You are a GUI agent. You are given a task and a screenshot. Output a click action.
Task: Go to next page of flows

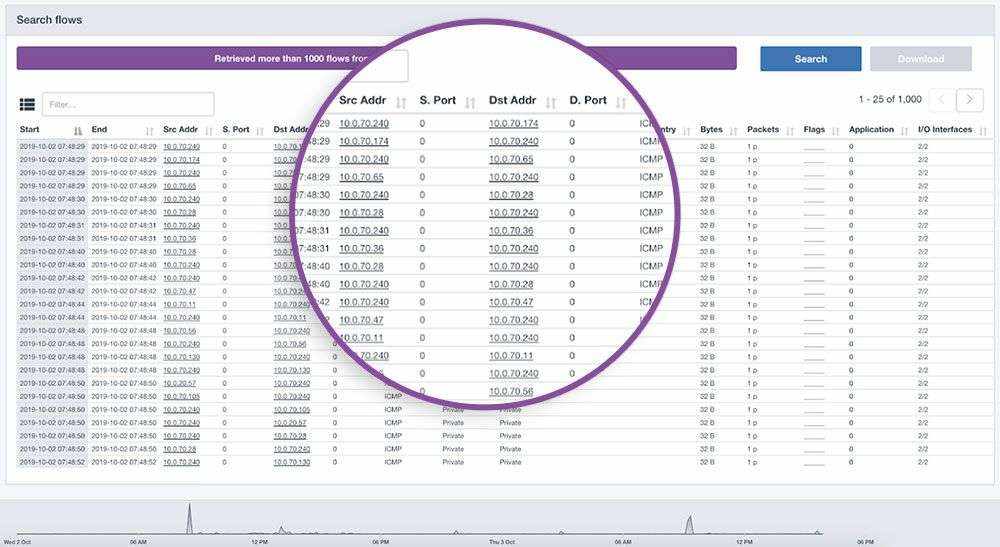click(x=969, y=99)
